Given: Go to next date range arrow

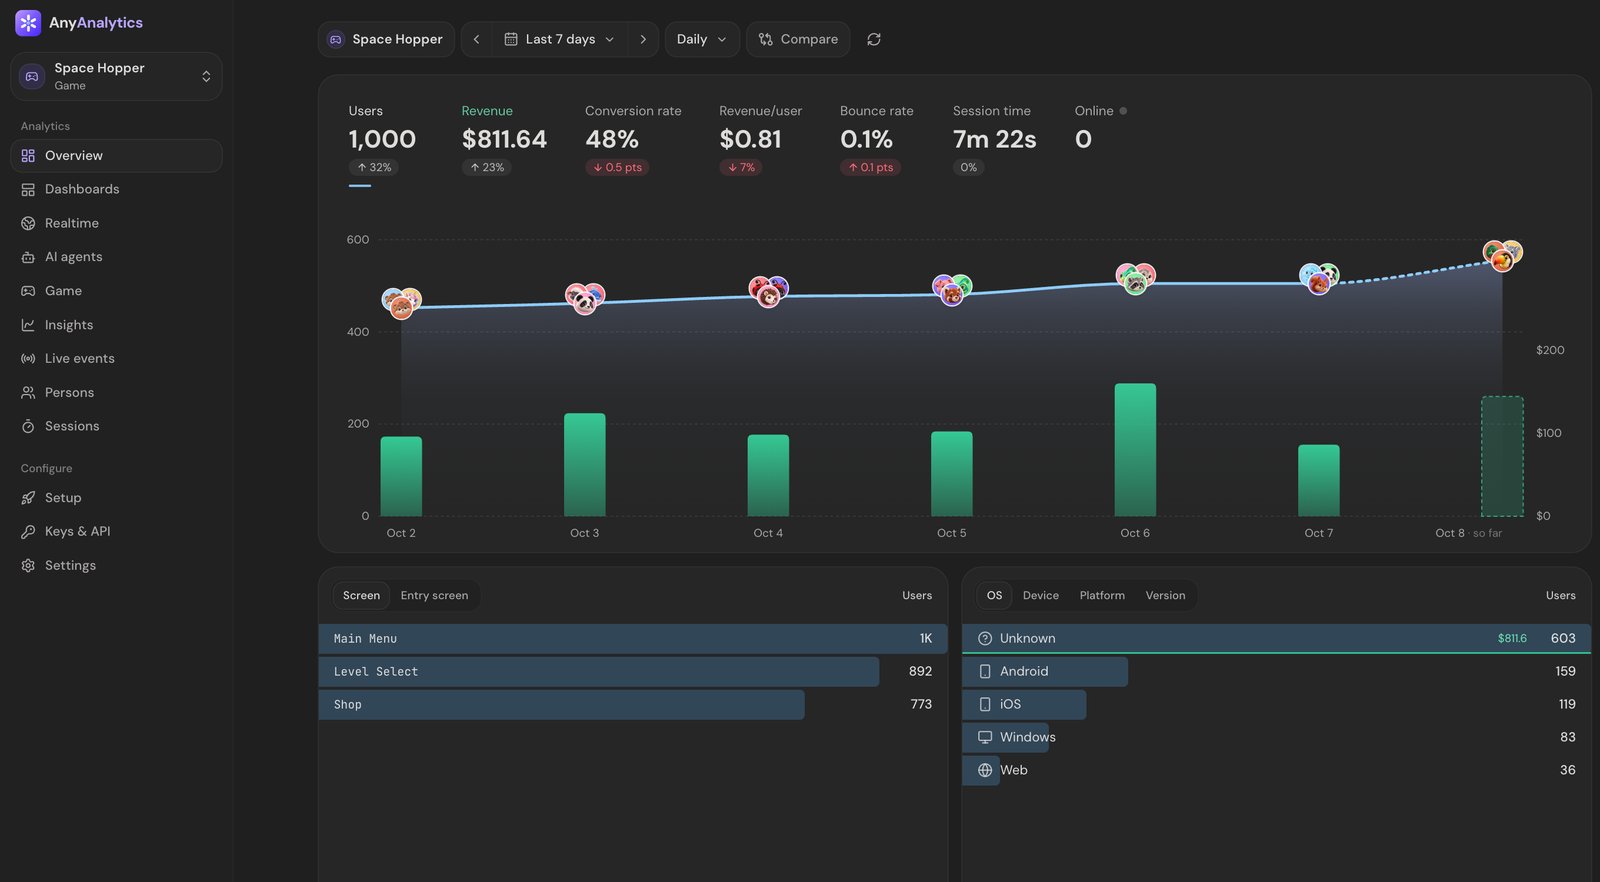Looking at the screenshot, I should click(x=643, y=39).
